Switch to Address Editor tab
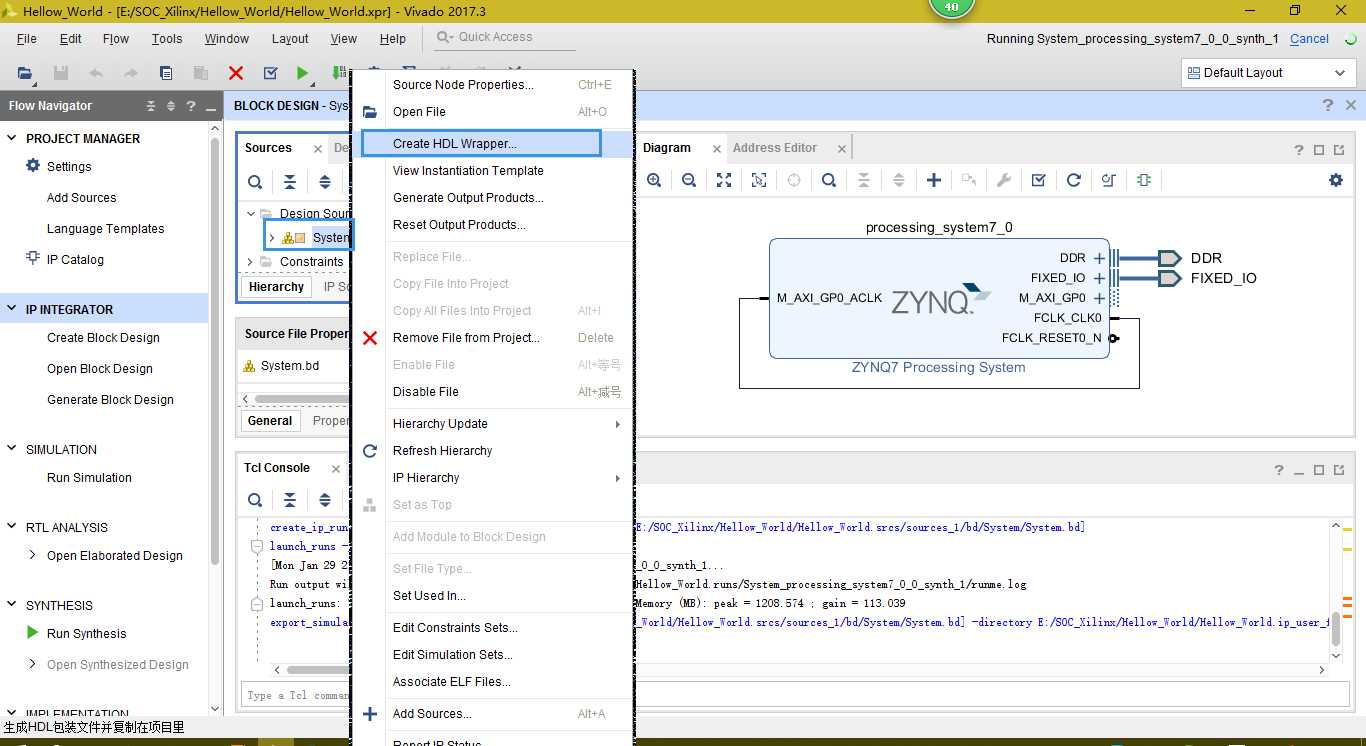The image size is (1366, 746). click(x=775, y=148)
